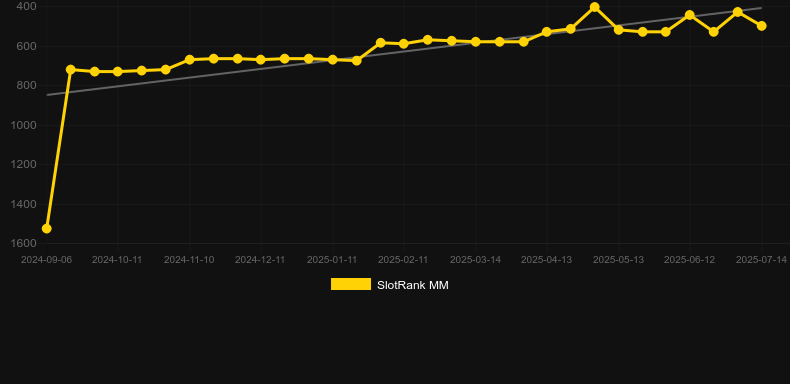Select the data point above 2025-04-13
Image resolution: width=790 pixels, height=384 pixels.
[547, 32]
